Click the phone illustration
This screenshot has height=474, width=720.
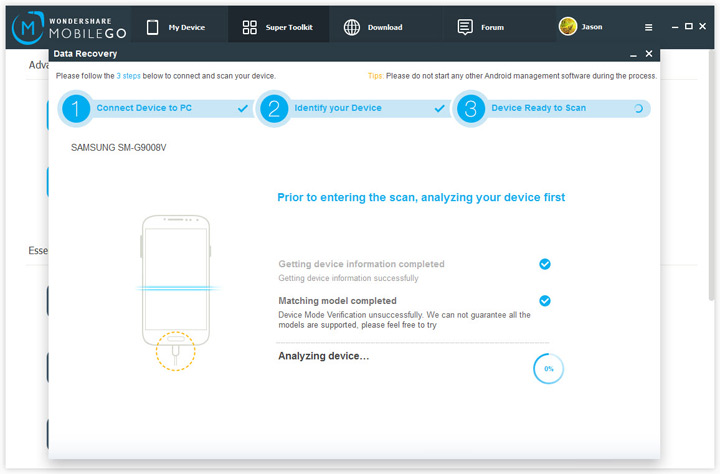[175, 281]
